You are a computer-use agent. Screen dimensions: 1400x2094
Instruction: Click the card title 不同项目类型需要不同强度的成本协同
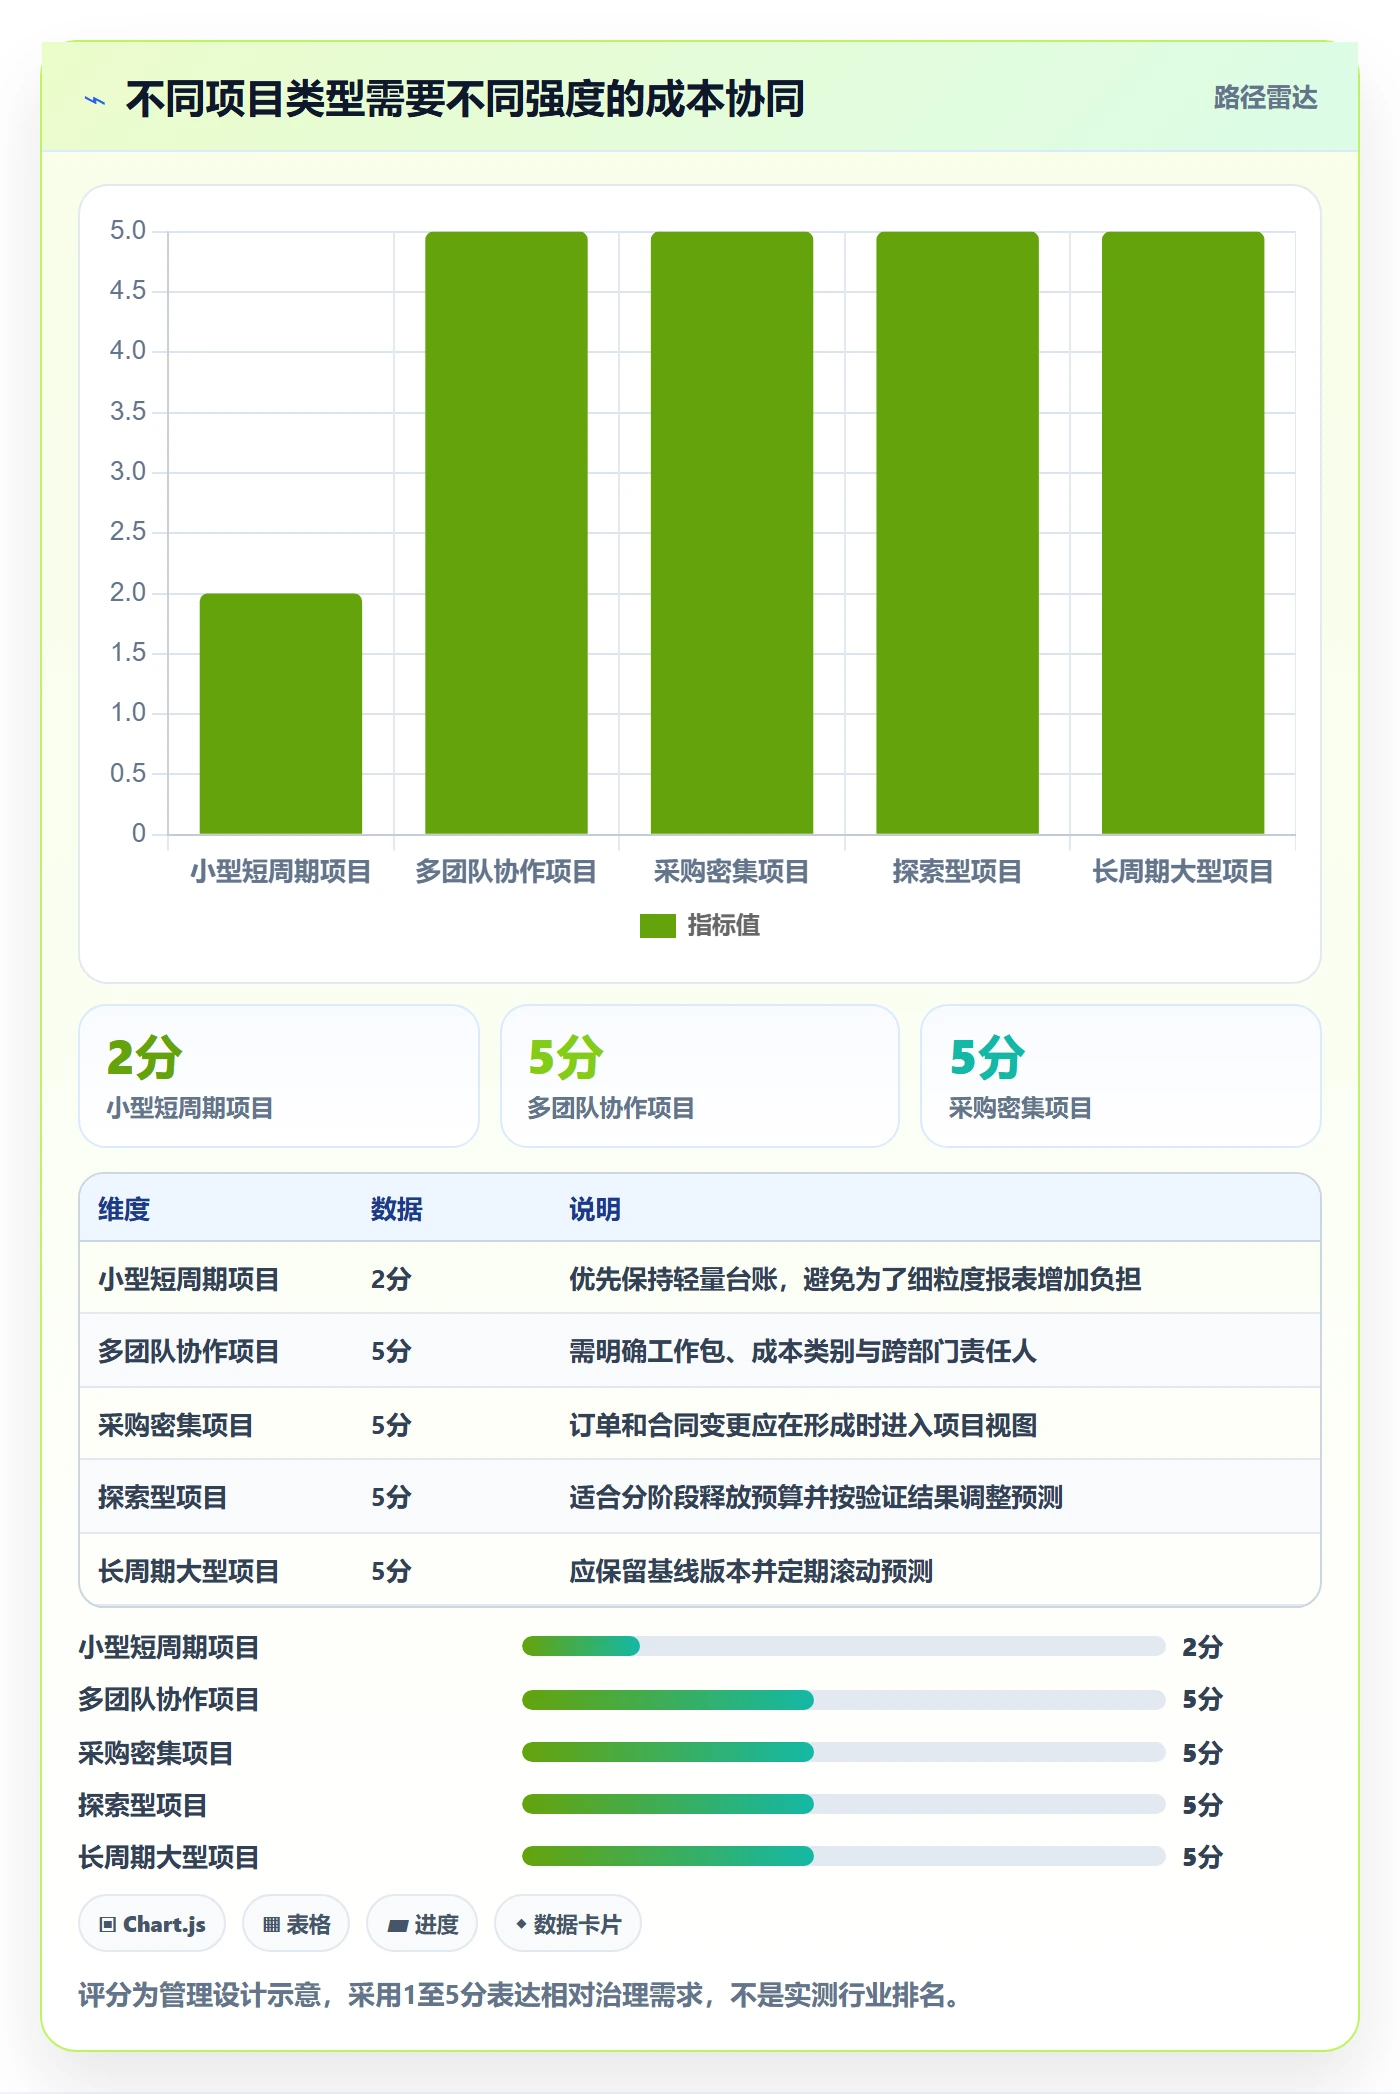click(x=465, y=99)
